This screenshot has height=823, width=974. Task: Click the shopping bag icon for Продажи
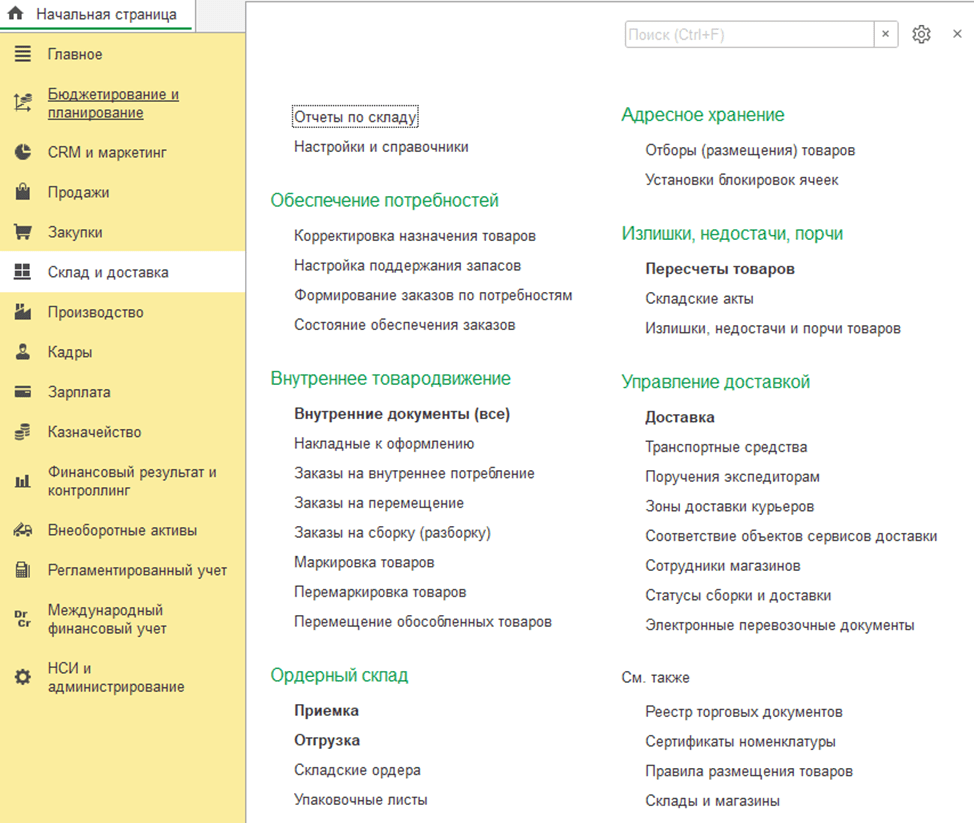pos(22,192)
